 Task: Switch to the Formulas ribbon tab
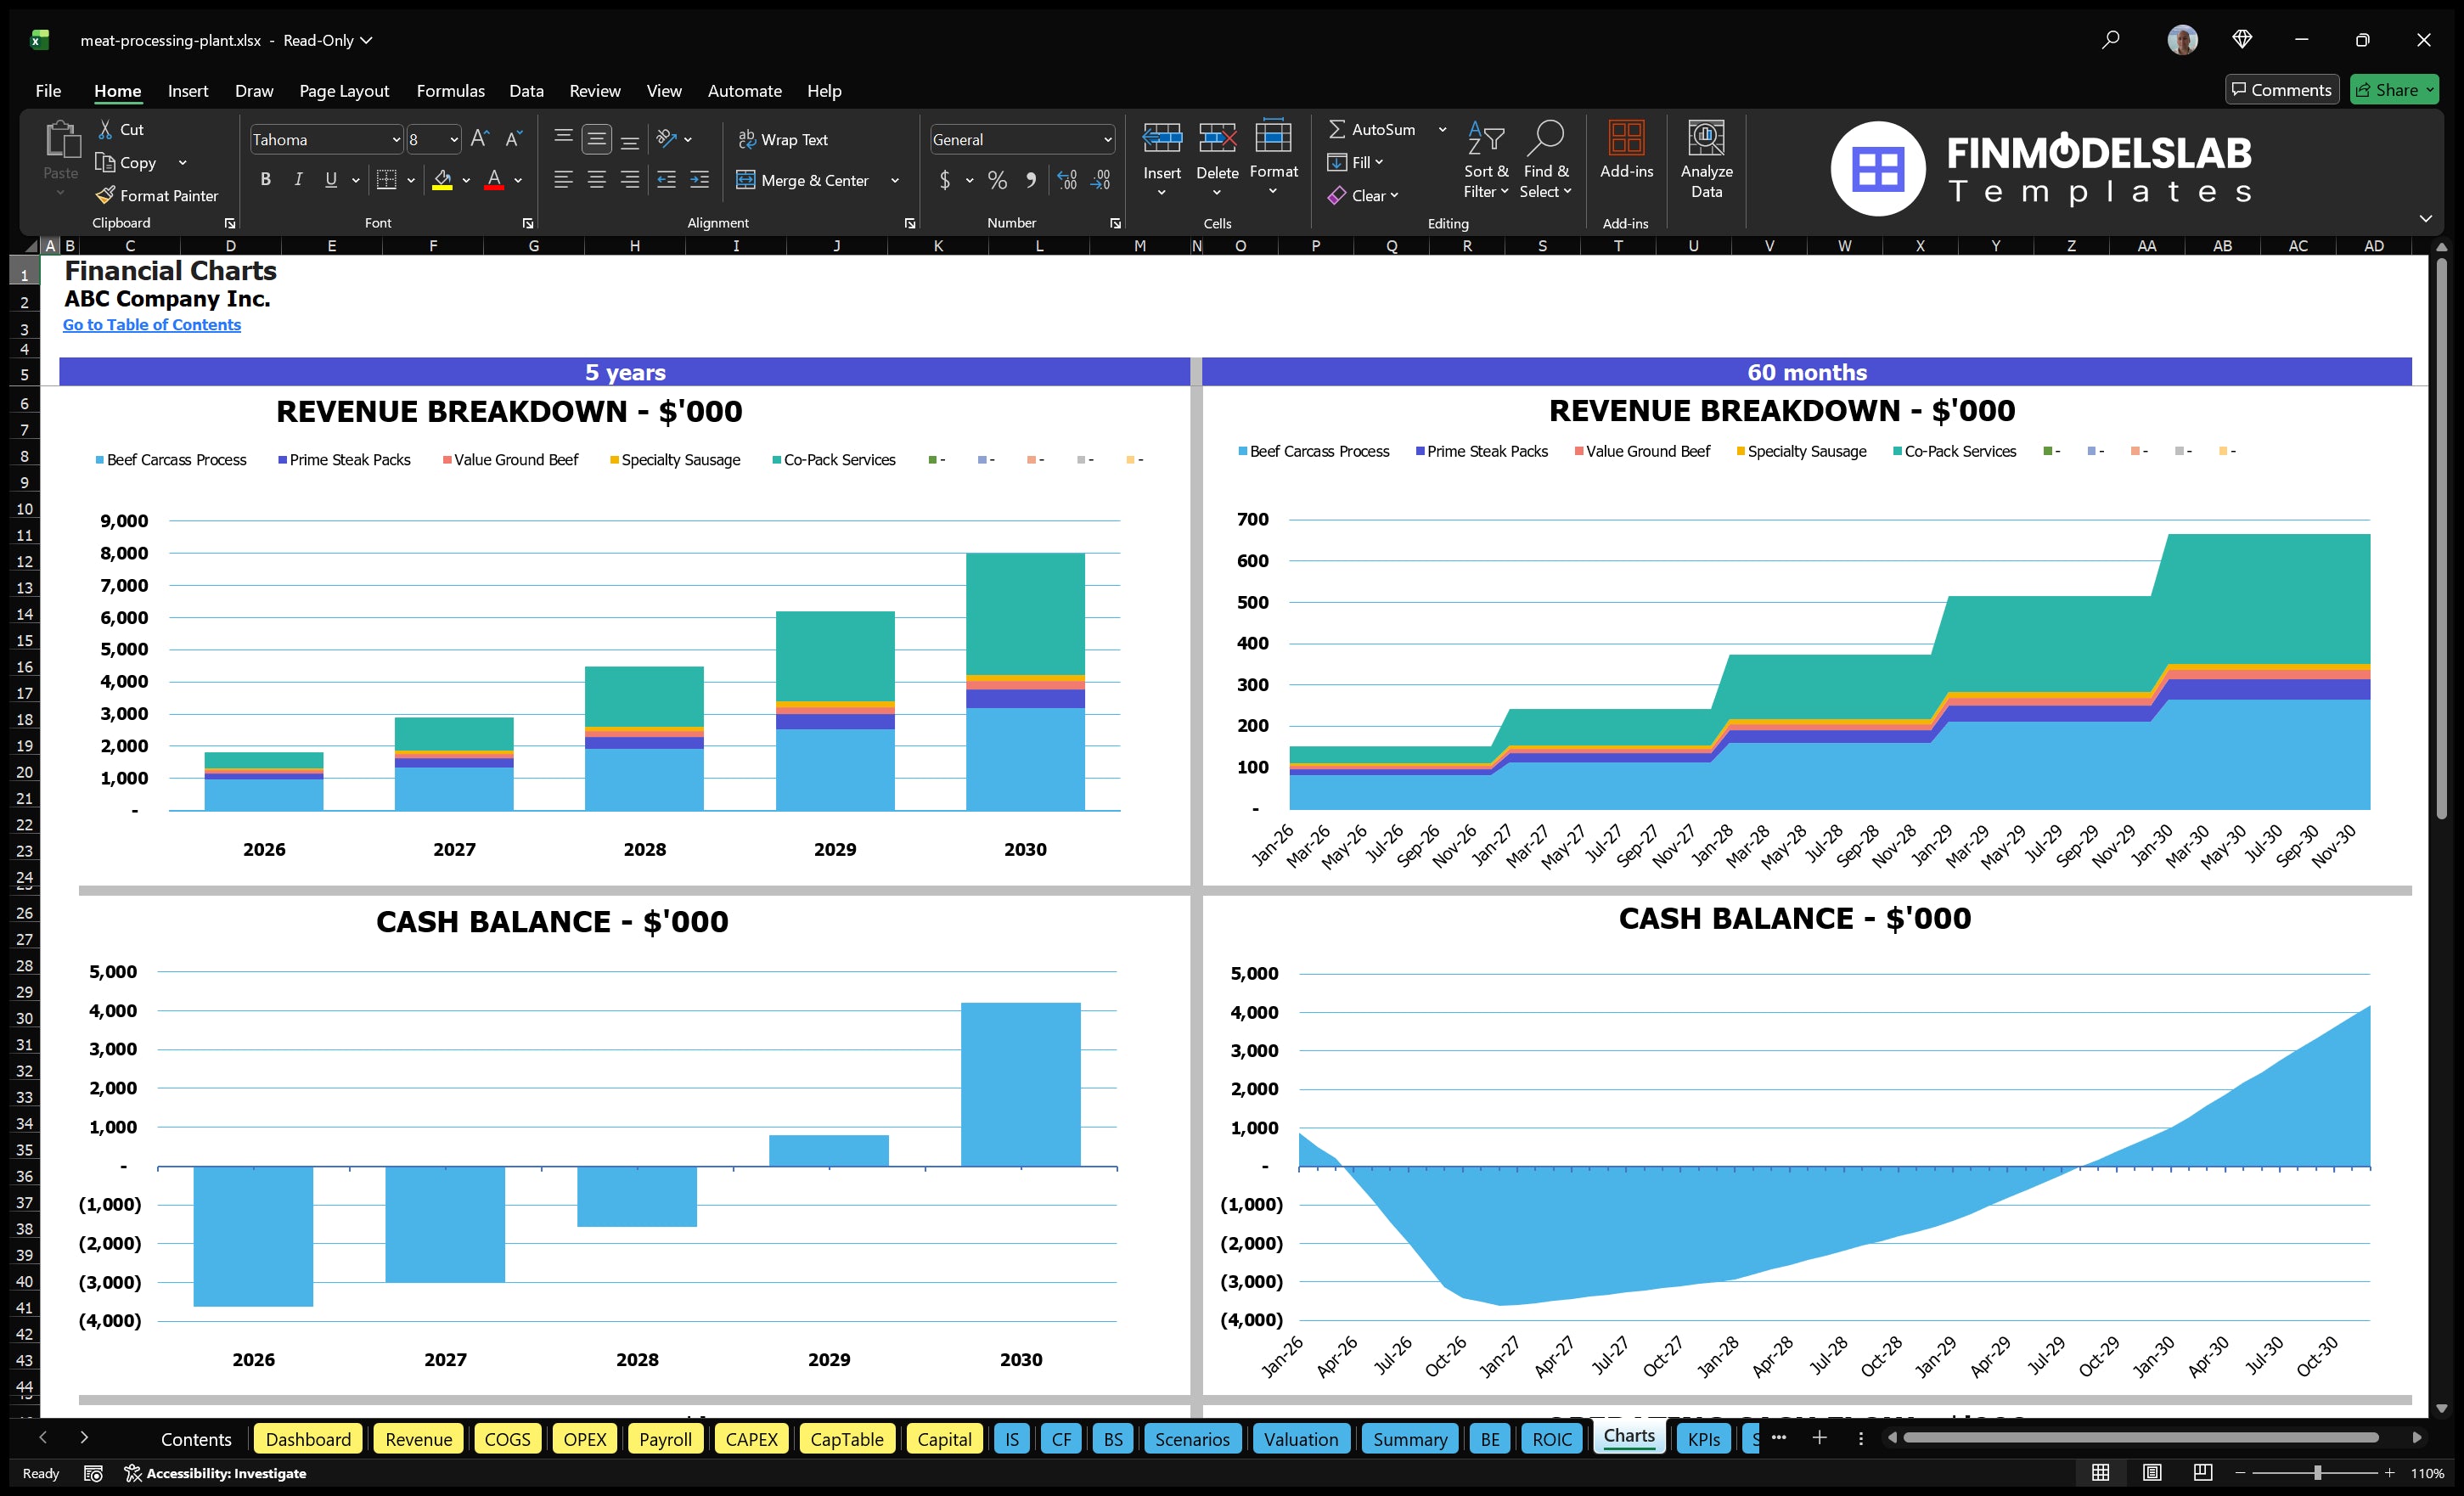point(450,90)
